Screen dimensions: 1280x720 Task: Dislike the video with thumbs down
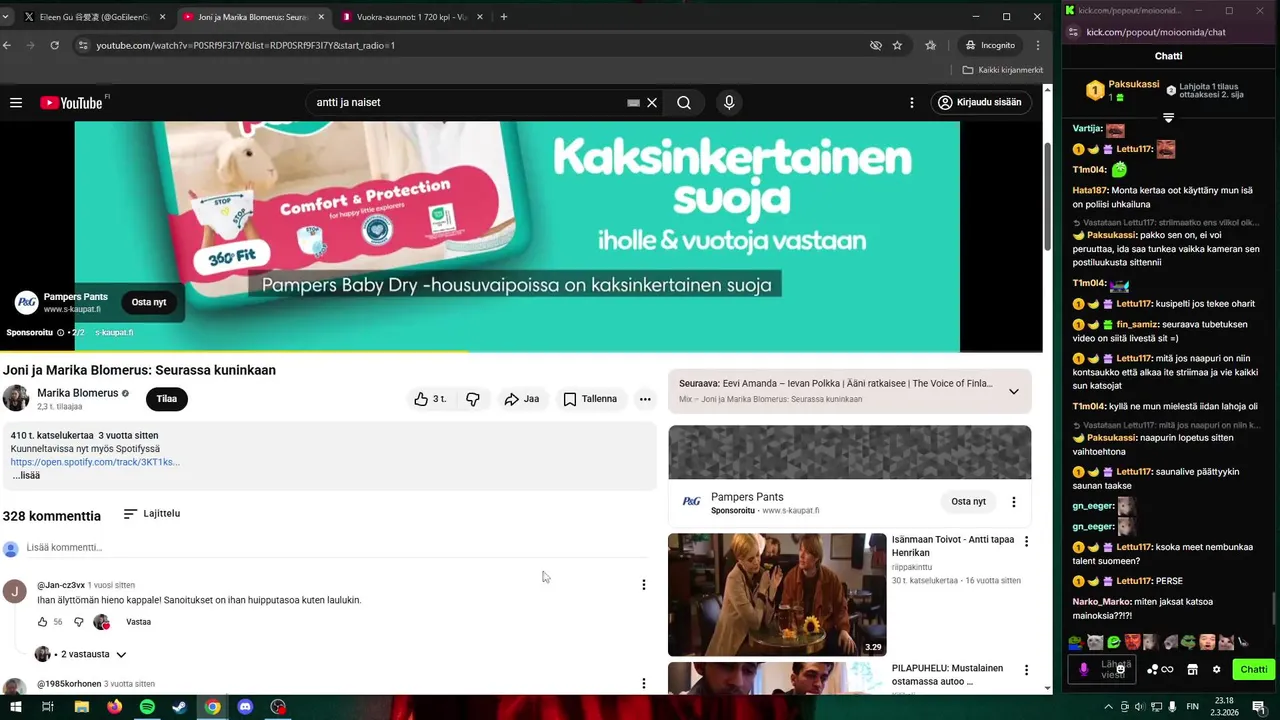pyautogui.click(x=473, y=399)
